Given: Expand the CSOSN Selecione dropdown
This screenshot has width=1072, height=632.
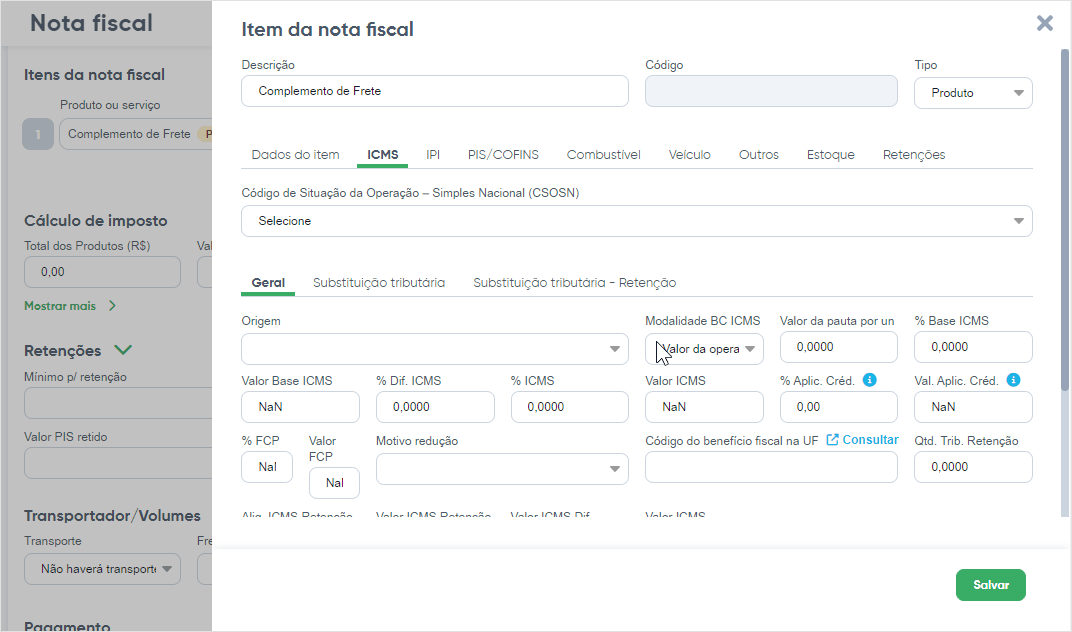Looking at the screenshot, I should 636,221.
